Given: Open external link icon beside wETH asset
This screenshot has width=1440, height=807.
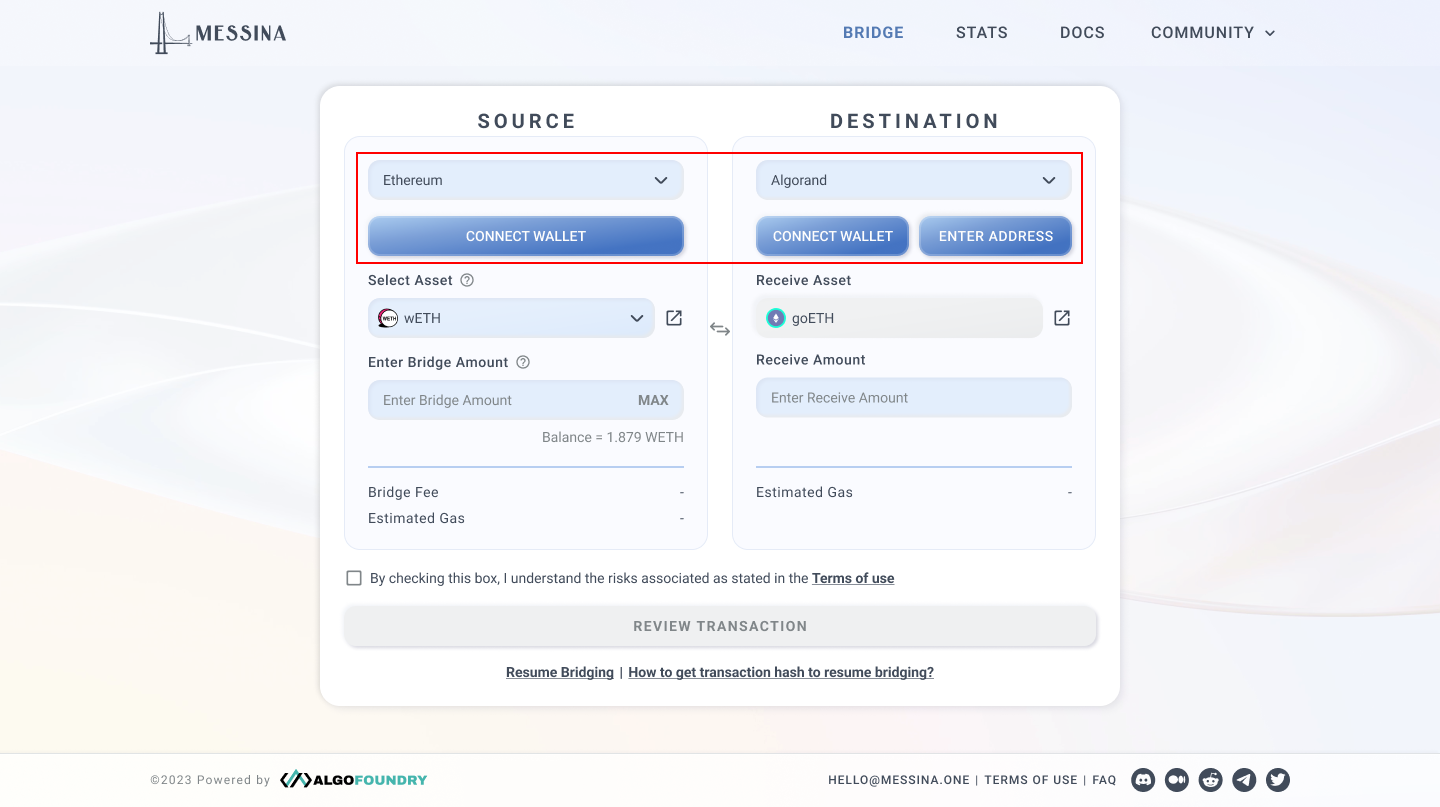Looking at the screenshot, I should [x=674, y=318].
